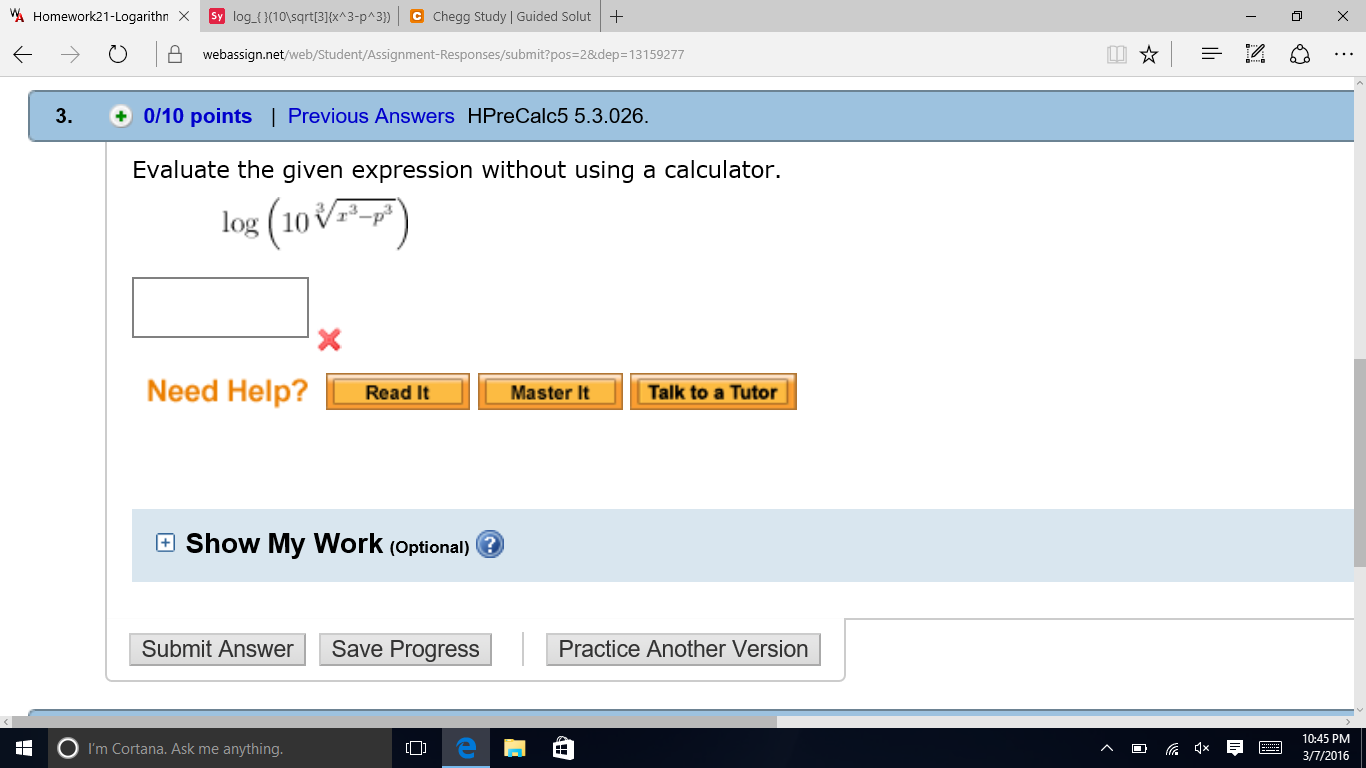Open a new browser tab
The width and height of the screenshot is (1366, 768).
click(x=616, y=16)
